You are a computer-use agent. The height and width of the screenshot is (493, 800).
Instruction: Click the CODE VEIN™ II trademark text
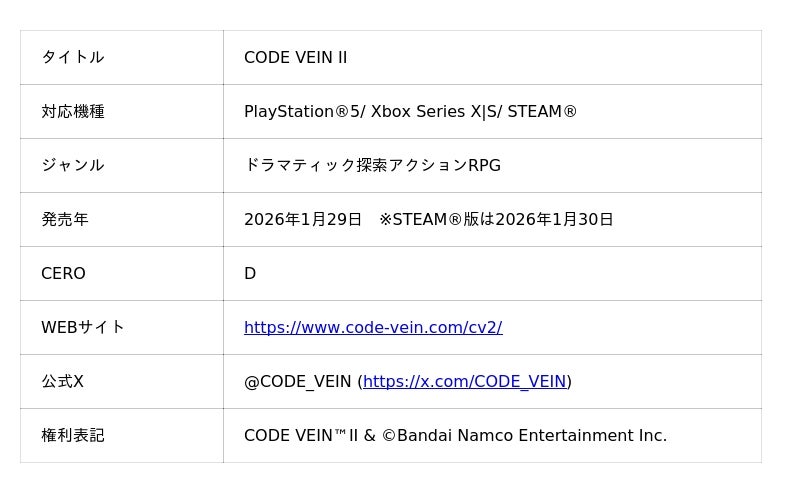tap(300, 436)
